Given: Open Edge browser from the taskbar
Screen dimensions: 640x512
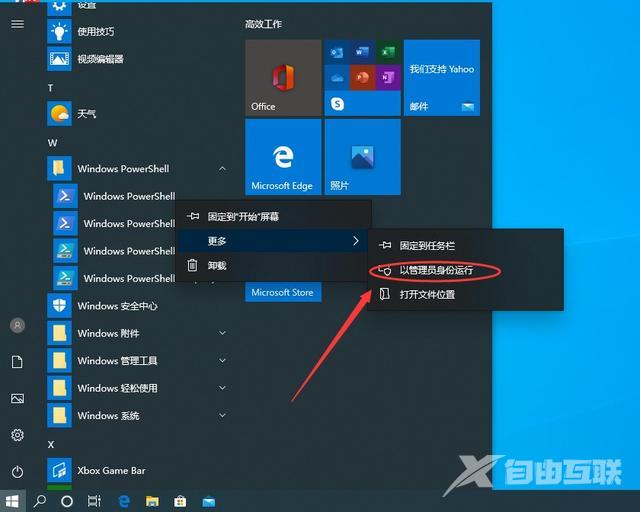Looking at the screenshot, I should tap(124, 501).
